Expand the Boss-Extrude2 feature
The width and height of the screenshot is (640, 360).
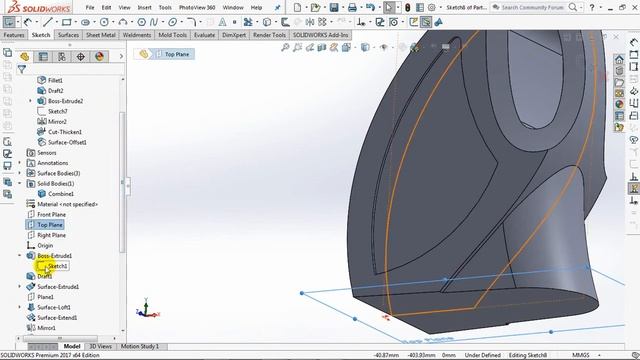click(x=30, y=101)
